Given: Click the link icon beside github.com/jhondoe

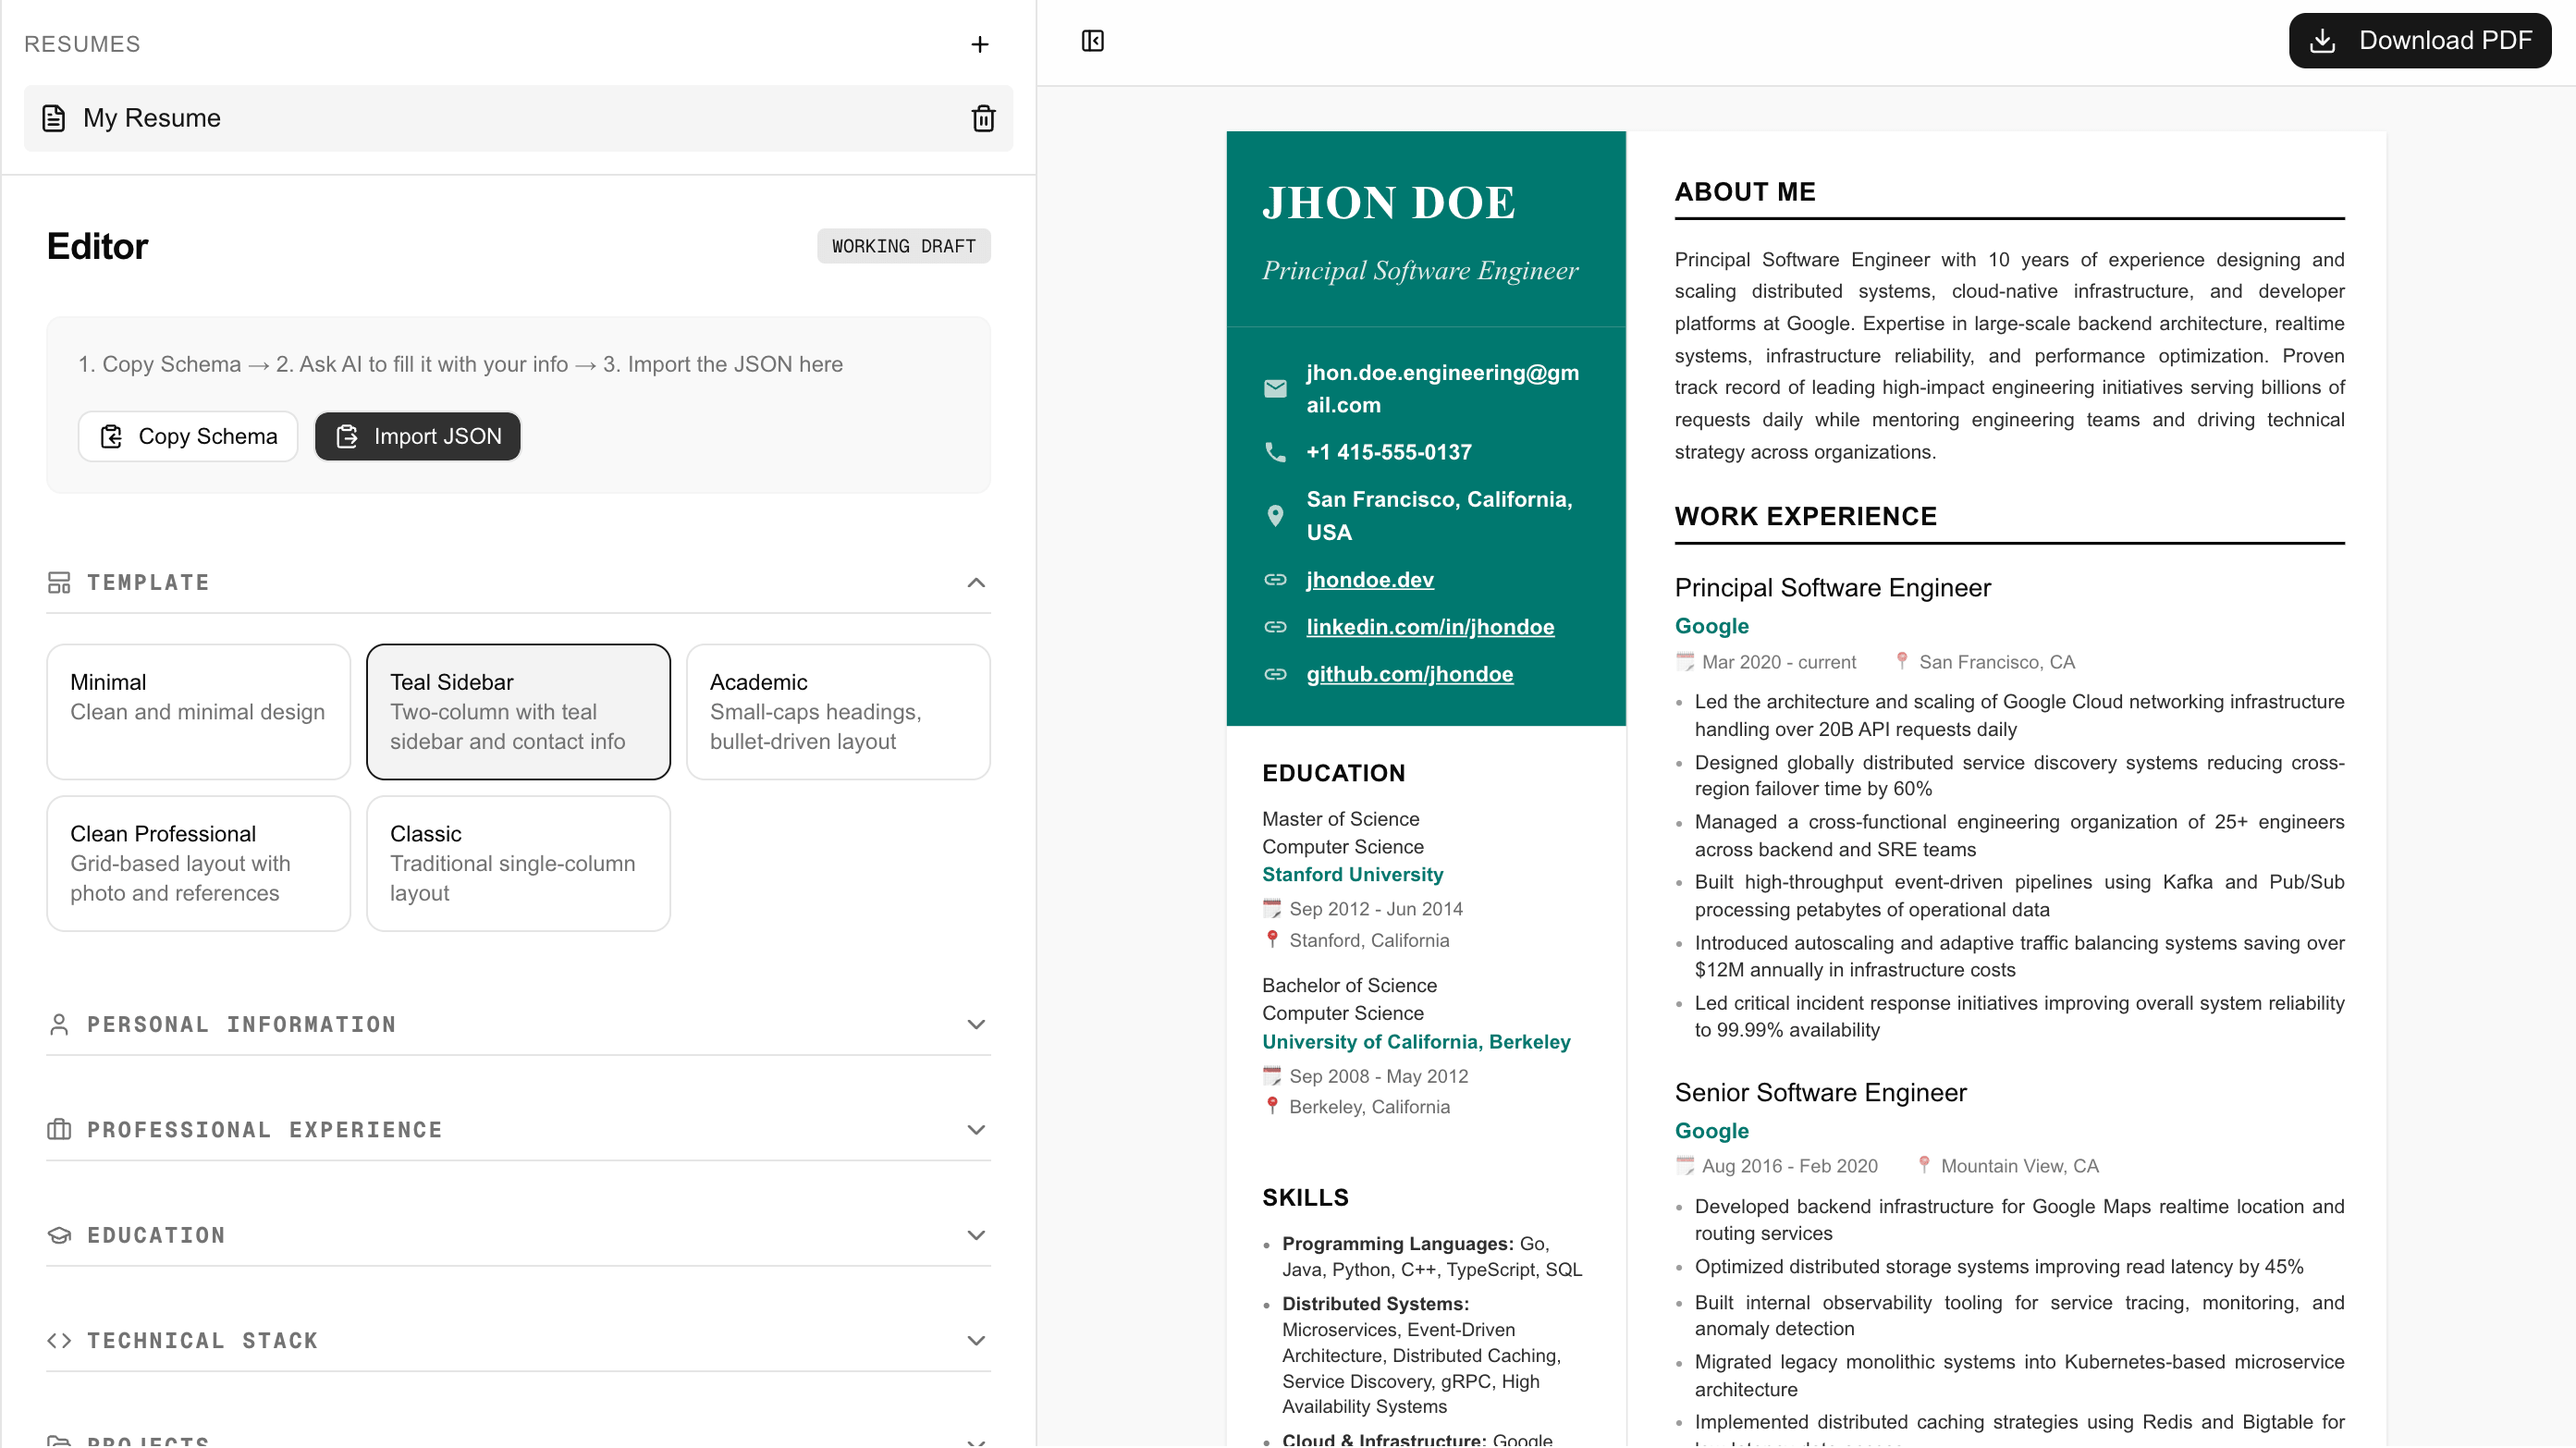Looking at the screenshot, I should tap(1275, 674).
